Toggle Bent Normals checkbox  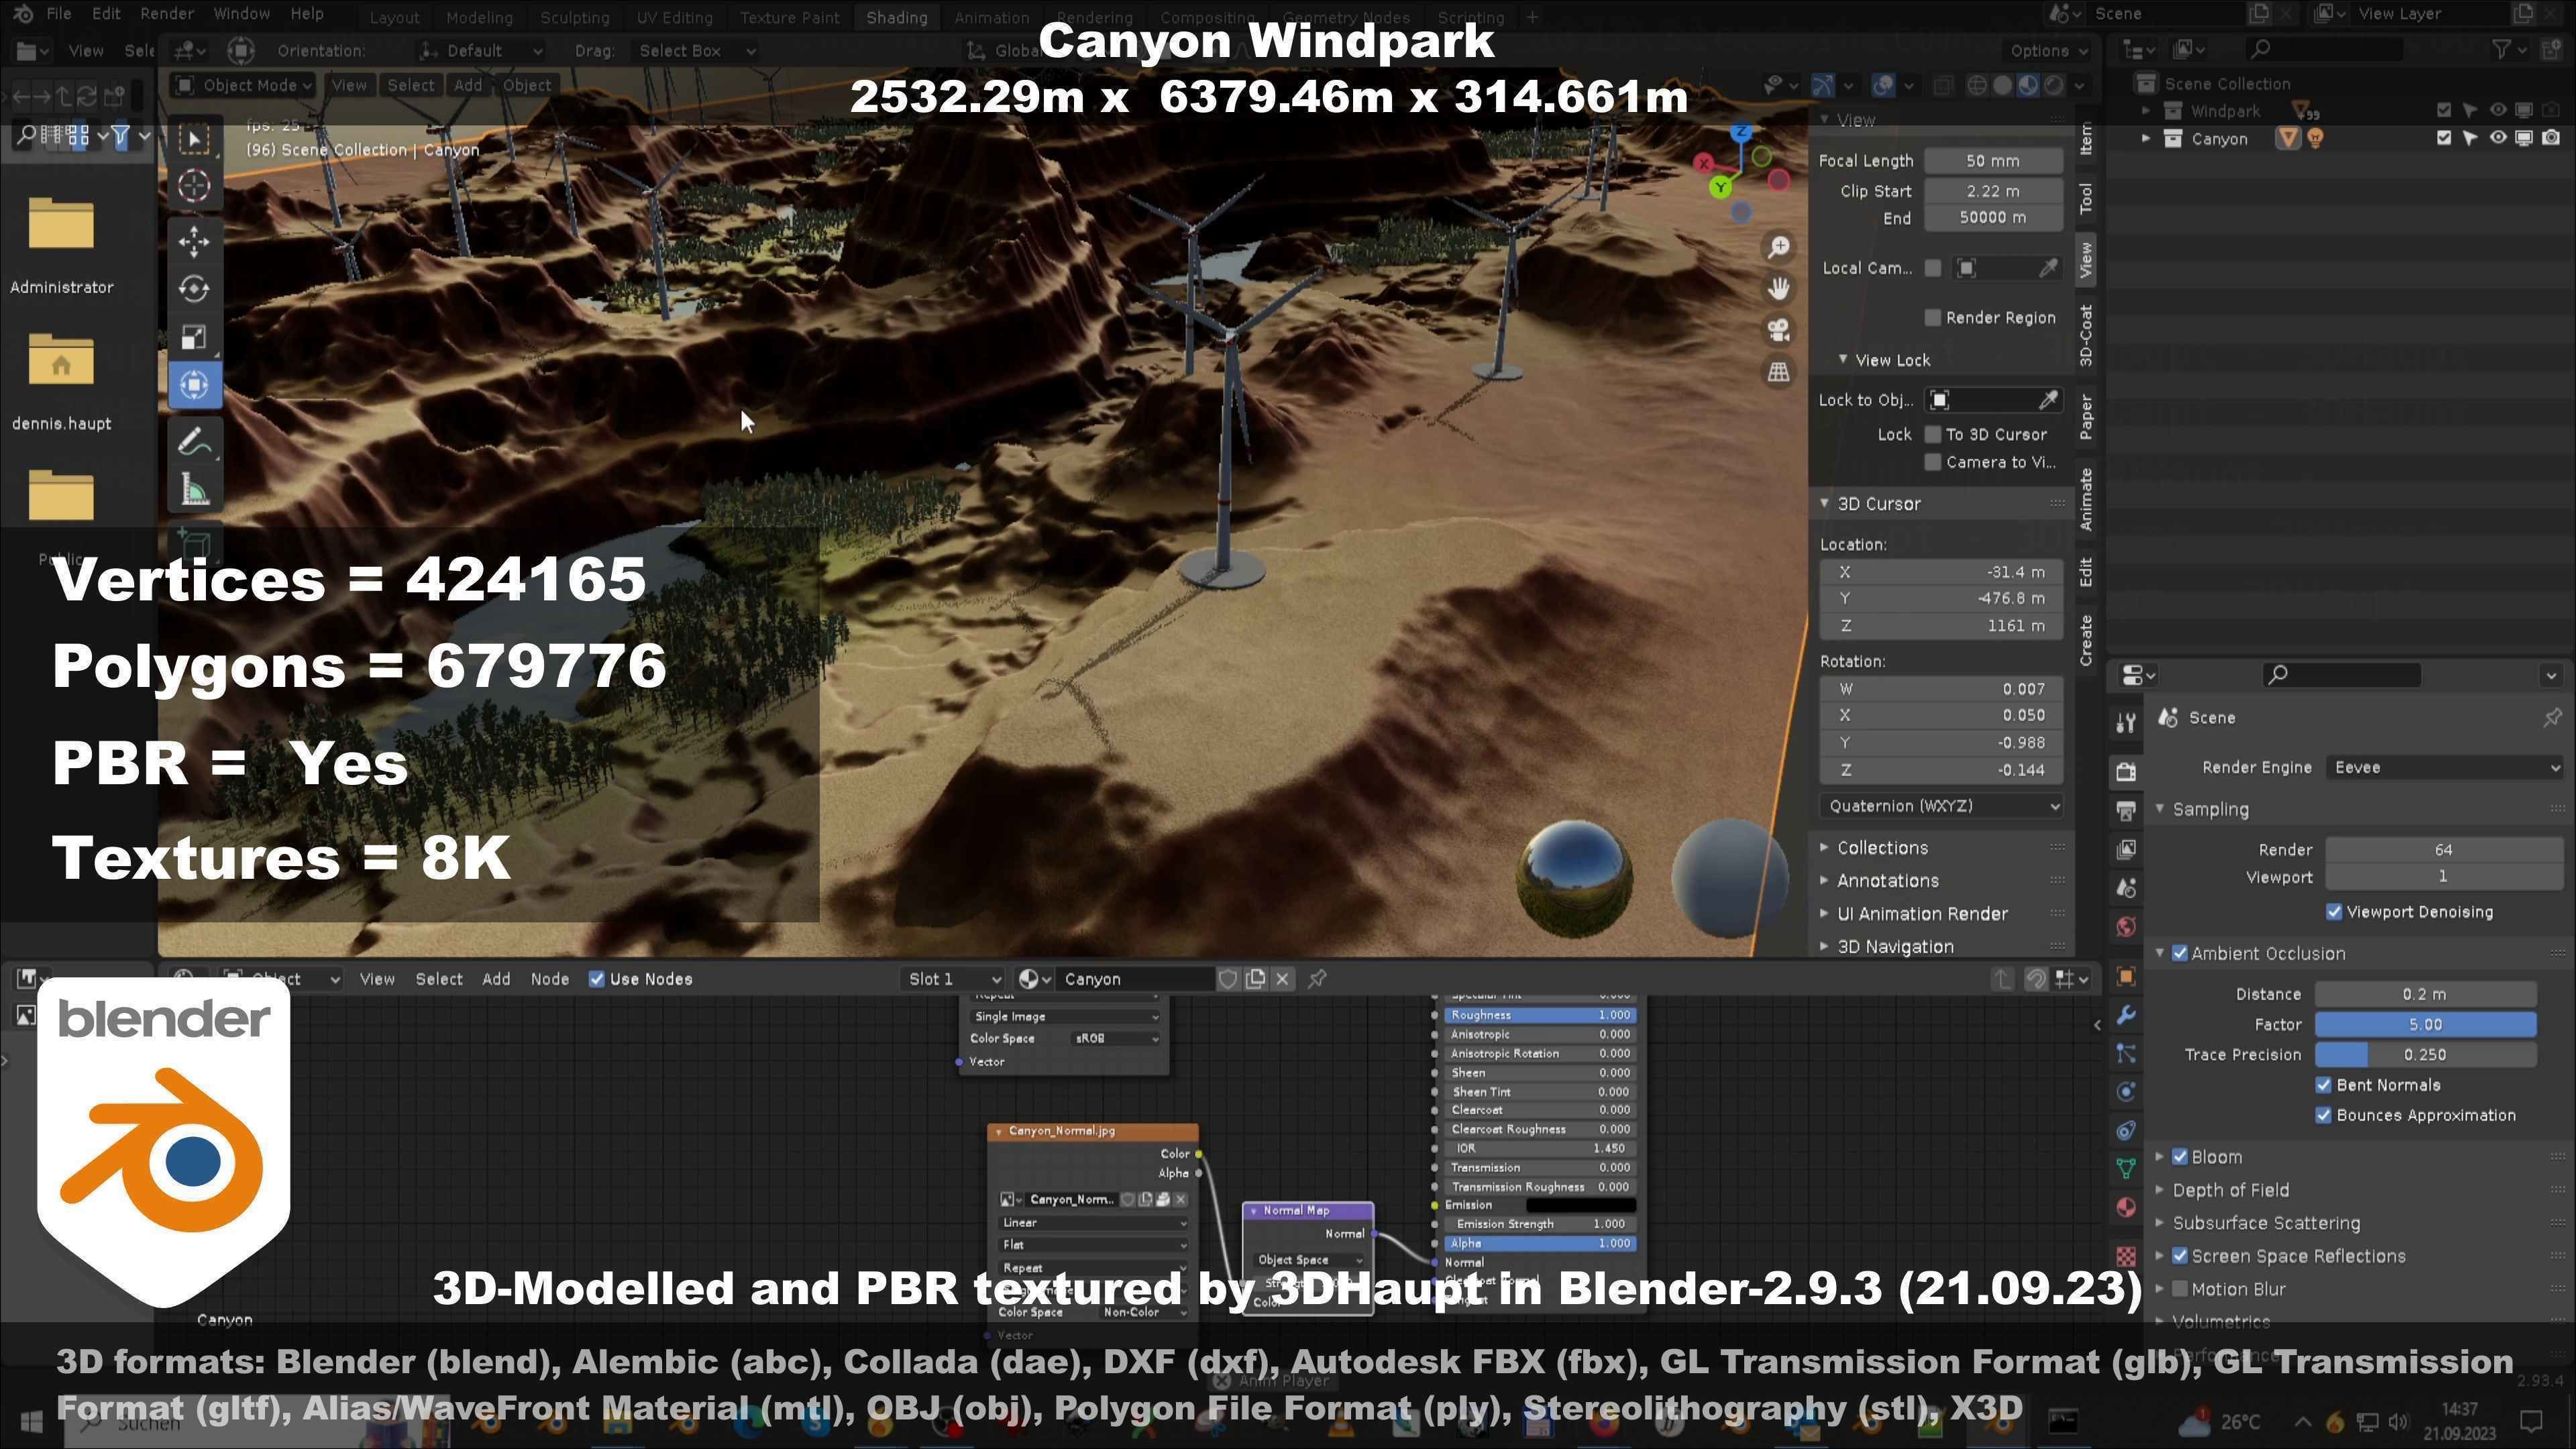click(x=2324, y=1085)
